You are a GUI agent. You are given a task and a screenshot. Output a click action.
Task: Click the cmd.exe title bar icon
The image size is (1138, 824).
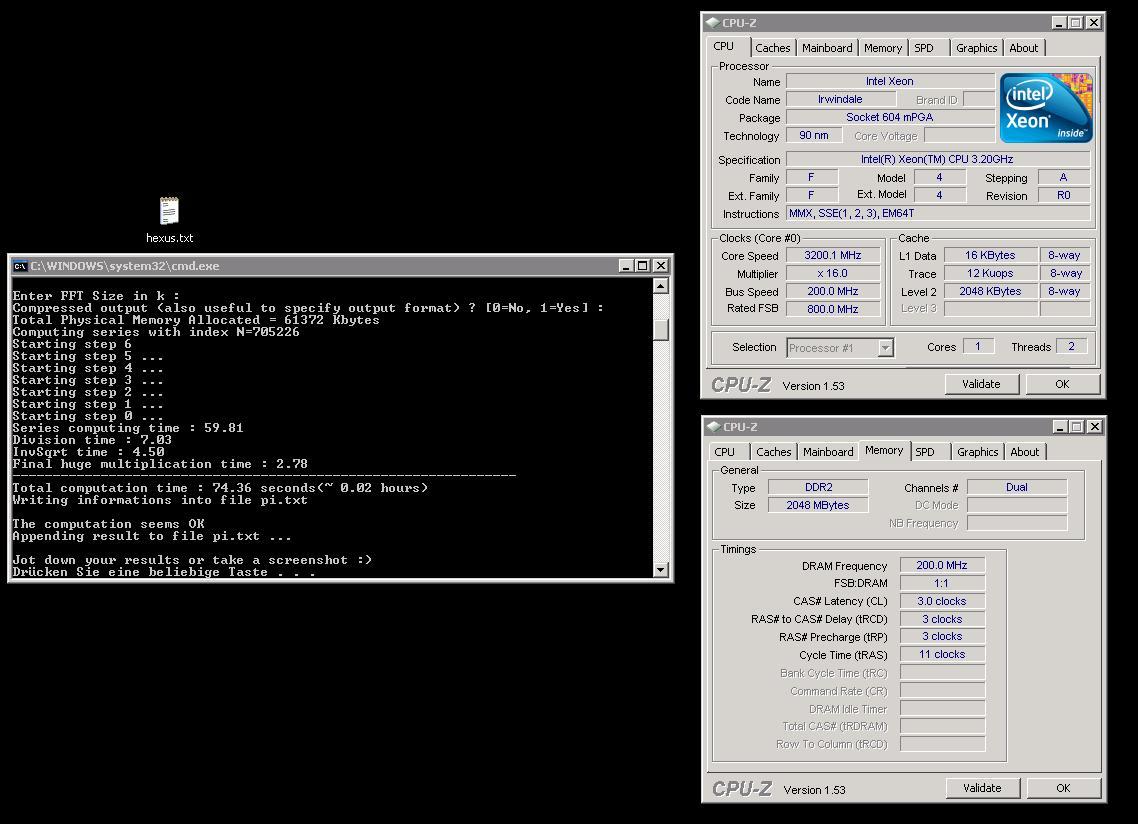pyautogui.click(x=20, y=266)
